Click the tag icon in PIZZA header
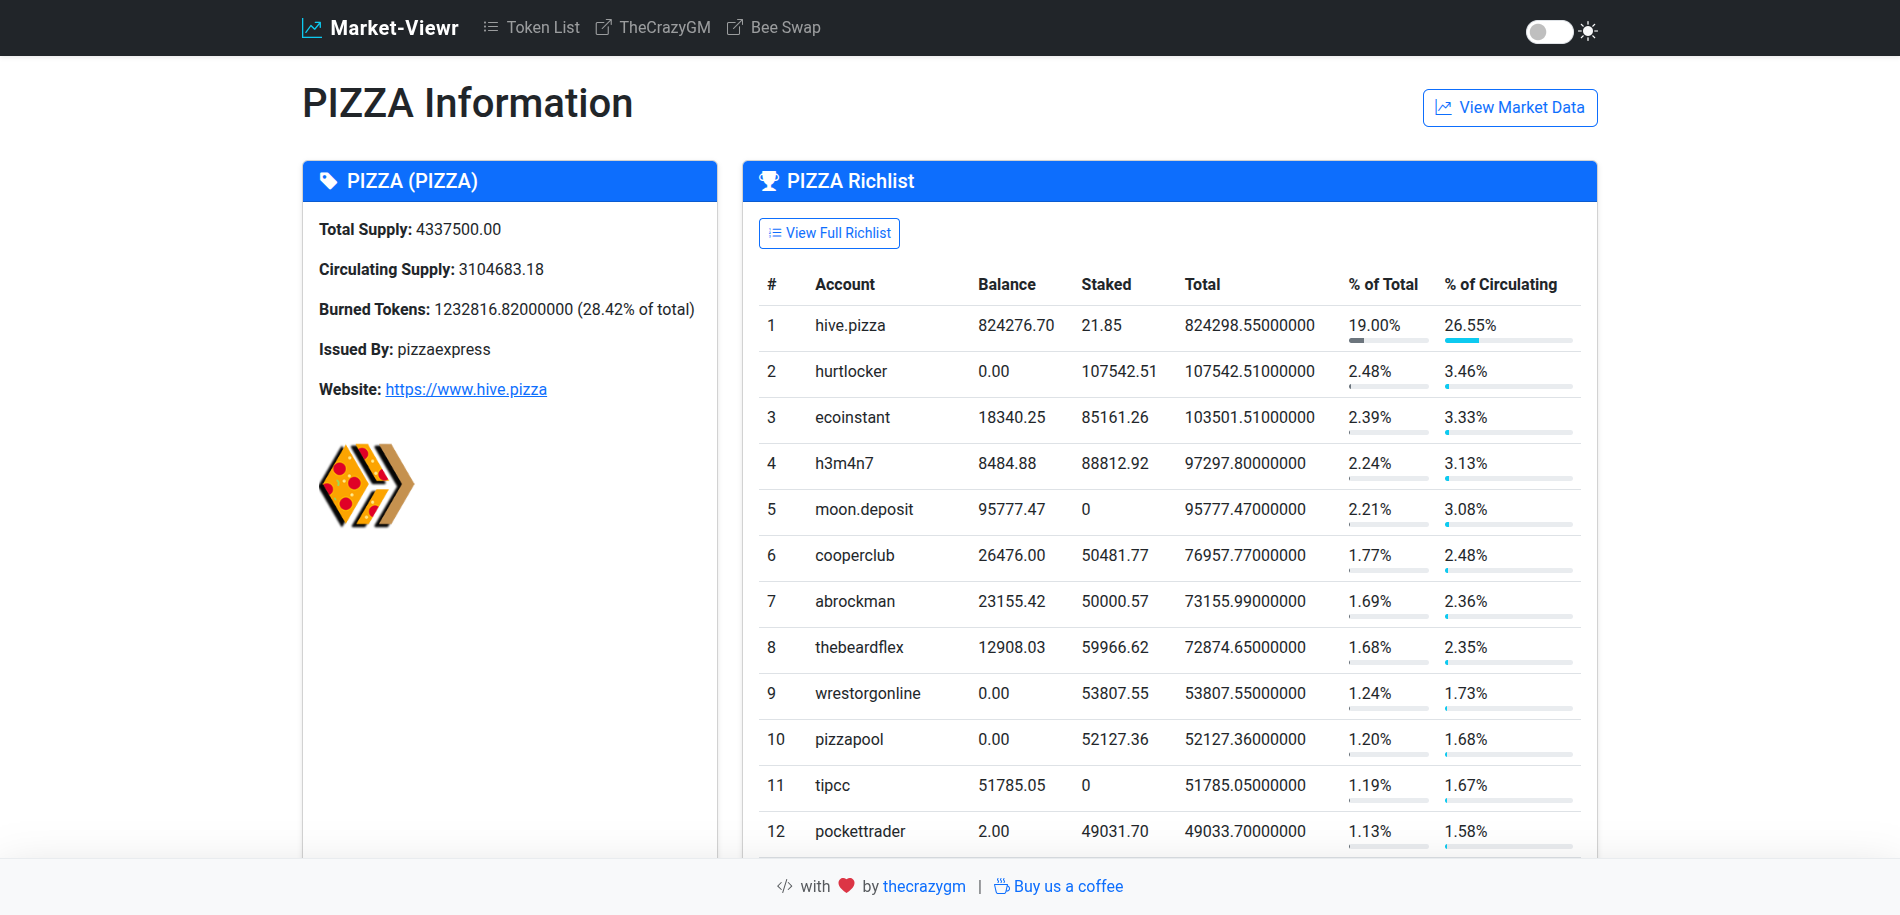The width and height of the screenshot is (1900, 915). point(328,181)
